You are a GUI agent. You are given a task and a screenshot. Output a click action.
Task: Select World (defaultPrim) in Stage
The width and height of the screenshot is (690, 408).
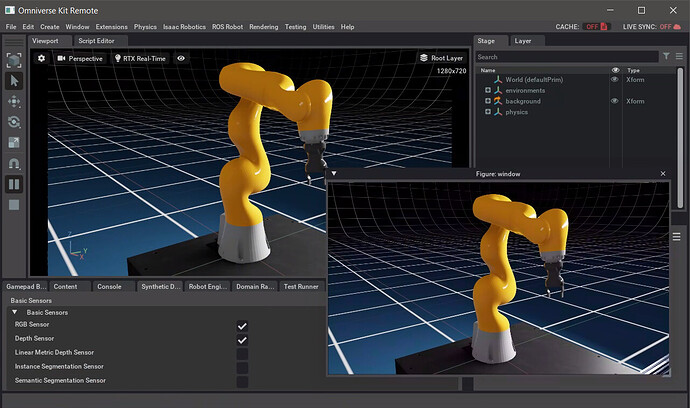[x=534, y=80]
